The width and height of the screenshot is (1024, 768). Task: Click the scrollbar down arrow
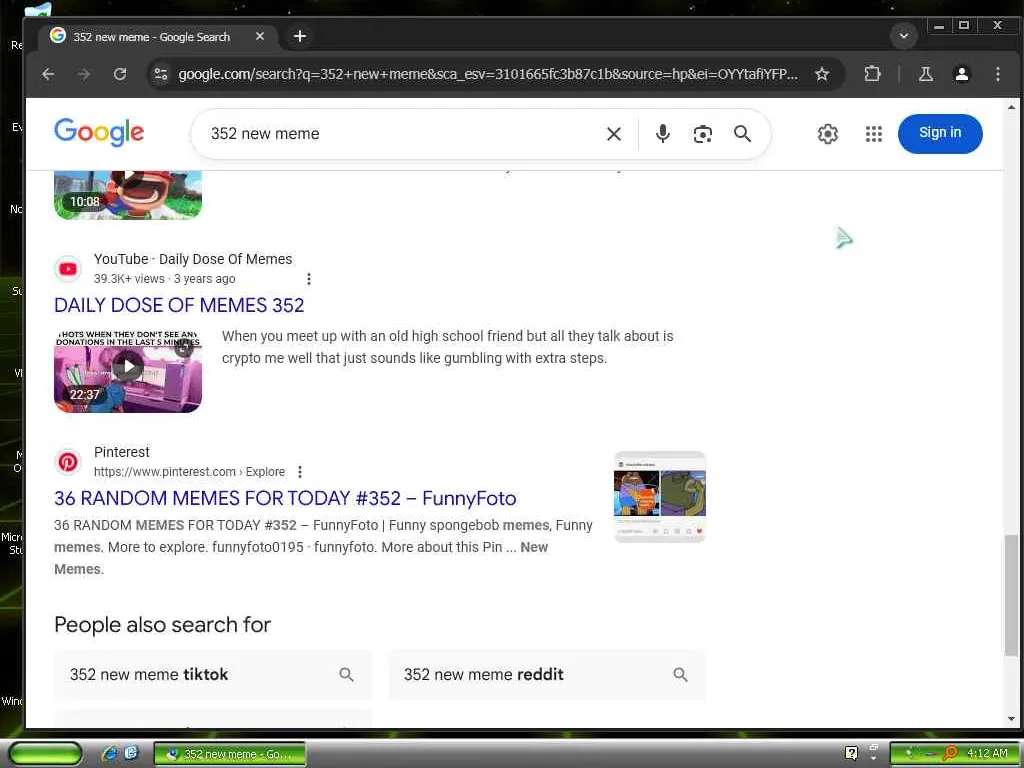pos(1011,719)
